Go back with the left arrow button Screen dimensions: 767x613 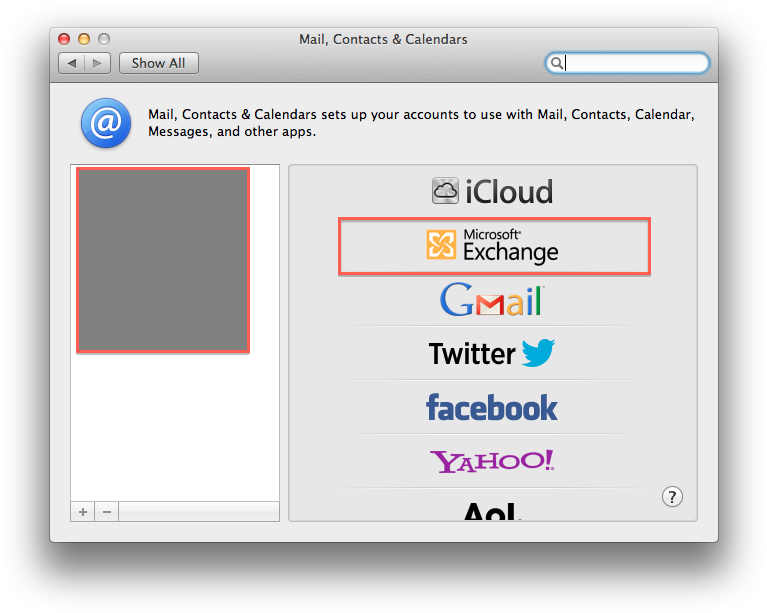pos(72,63)
